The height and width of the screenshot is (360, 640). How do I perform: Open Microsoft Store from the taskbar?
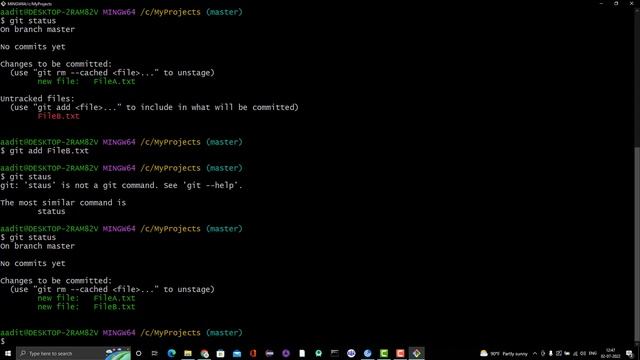(220, 353)
